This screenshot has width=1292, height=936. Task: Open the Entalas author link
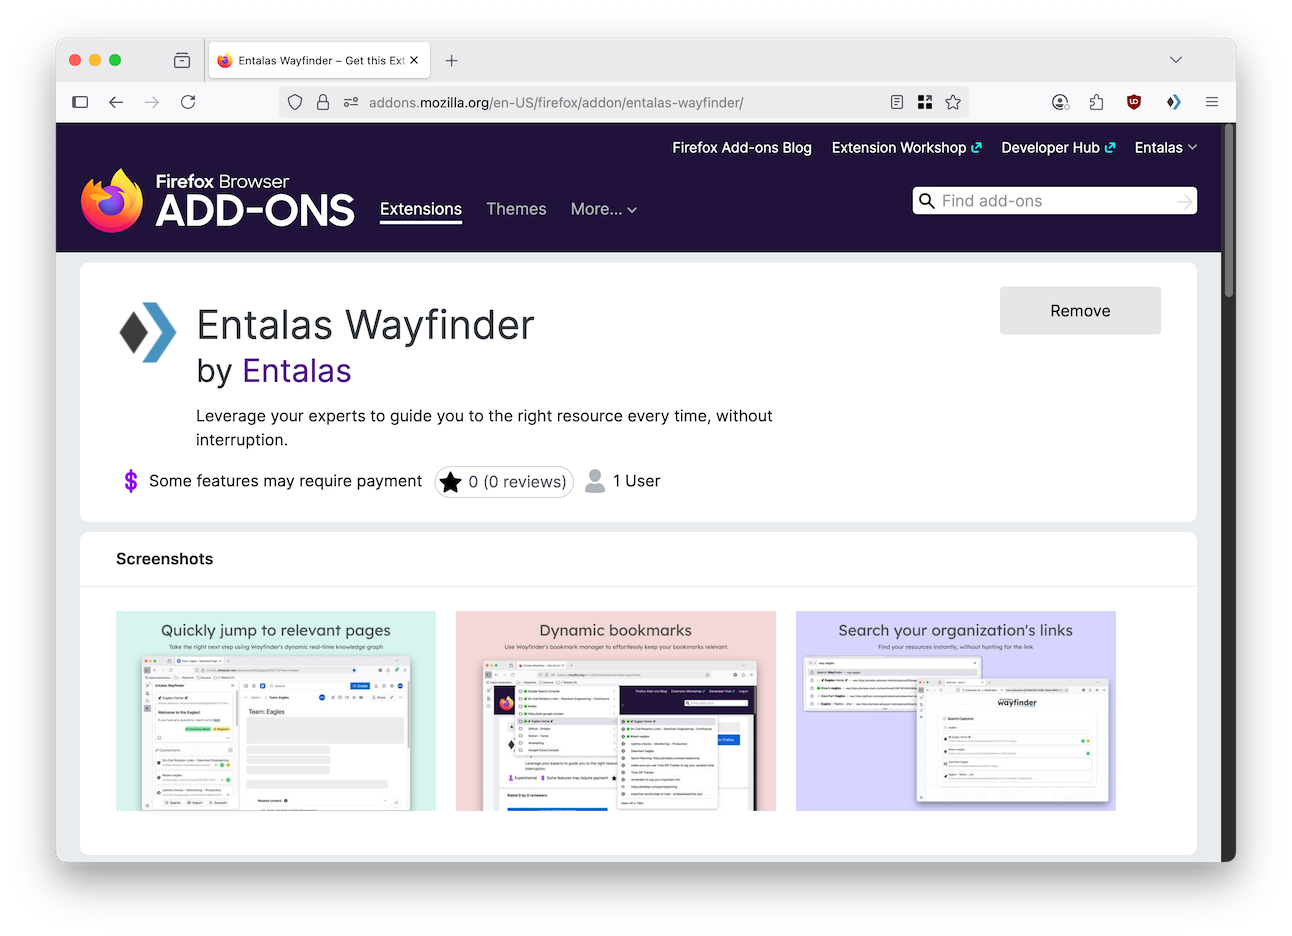point(296,370)
